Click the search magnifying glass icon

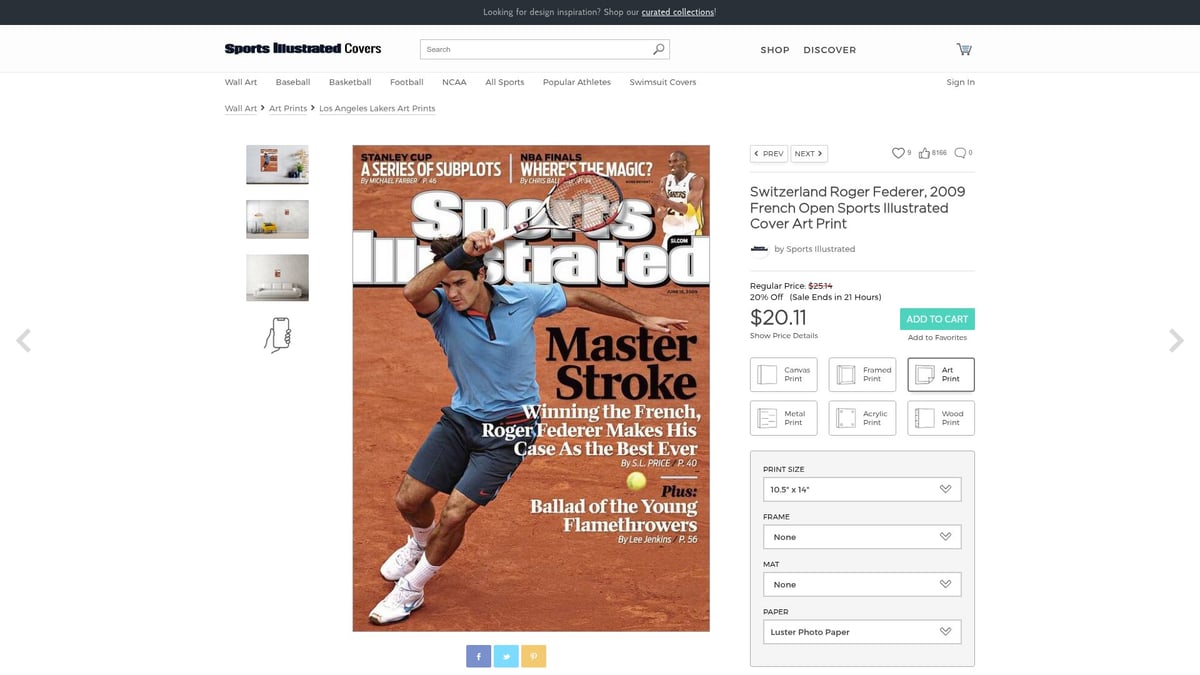tap(658, 48)
